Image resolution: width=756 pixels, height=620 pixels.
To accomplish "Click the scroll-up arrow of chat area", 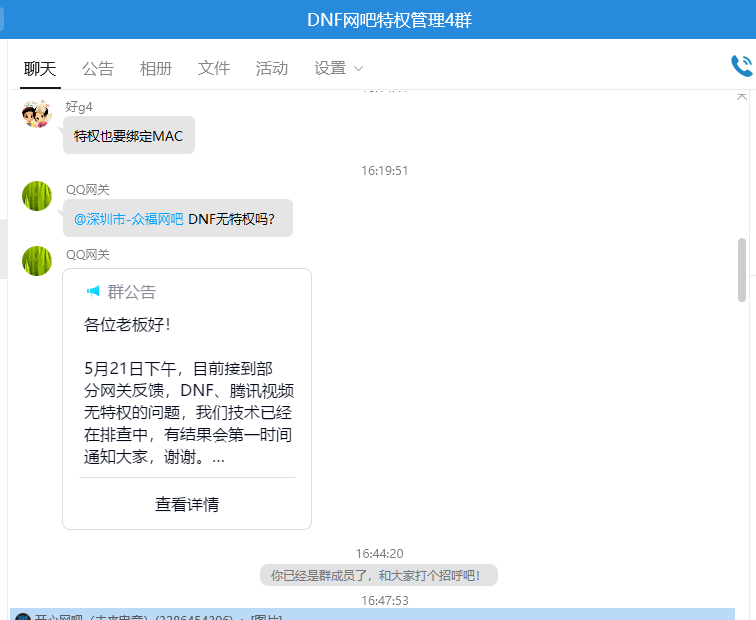I will click(742, 96).
